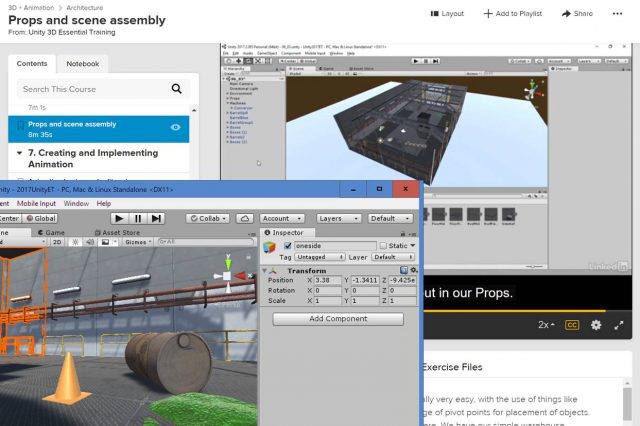The width and height of the screenshot is (640, 426).
Task: Select Hand tool in video Unity toolbar
Action: [229, 61]
